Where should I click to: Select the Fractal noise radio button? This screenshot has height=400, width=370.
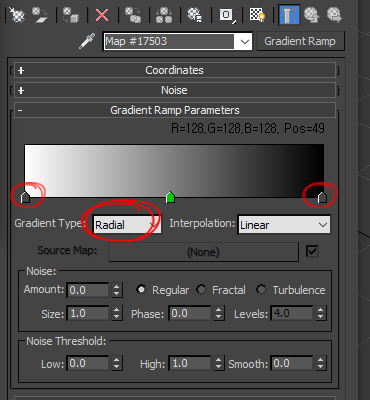pos(201,290)
